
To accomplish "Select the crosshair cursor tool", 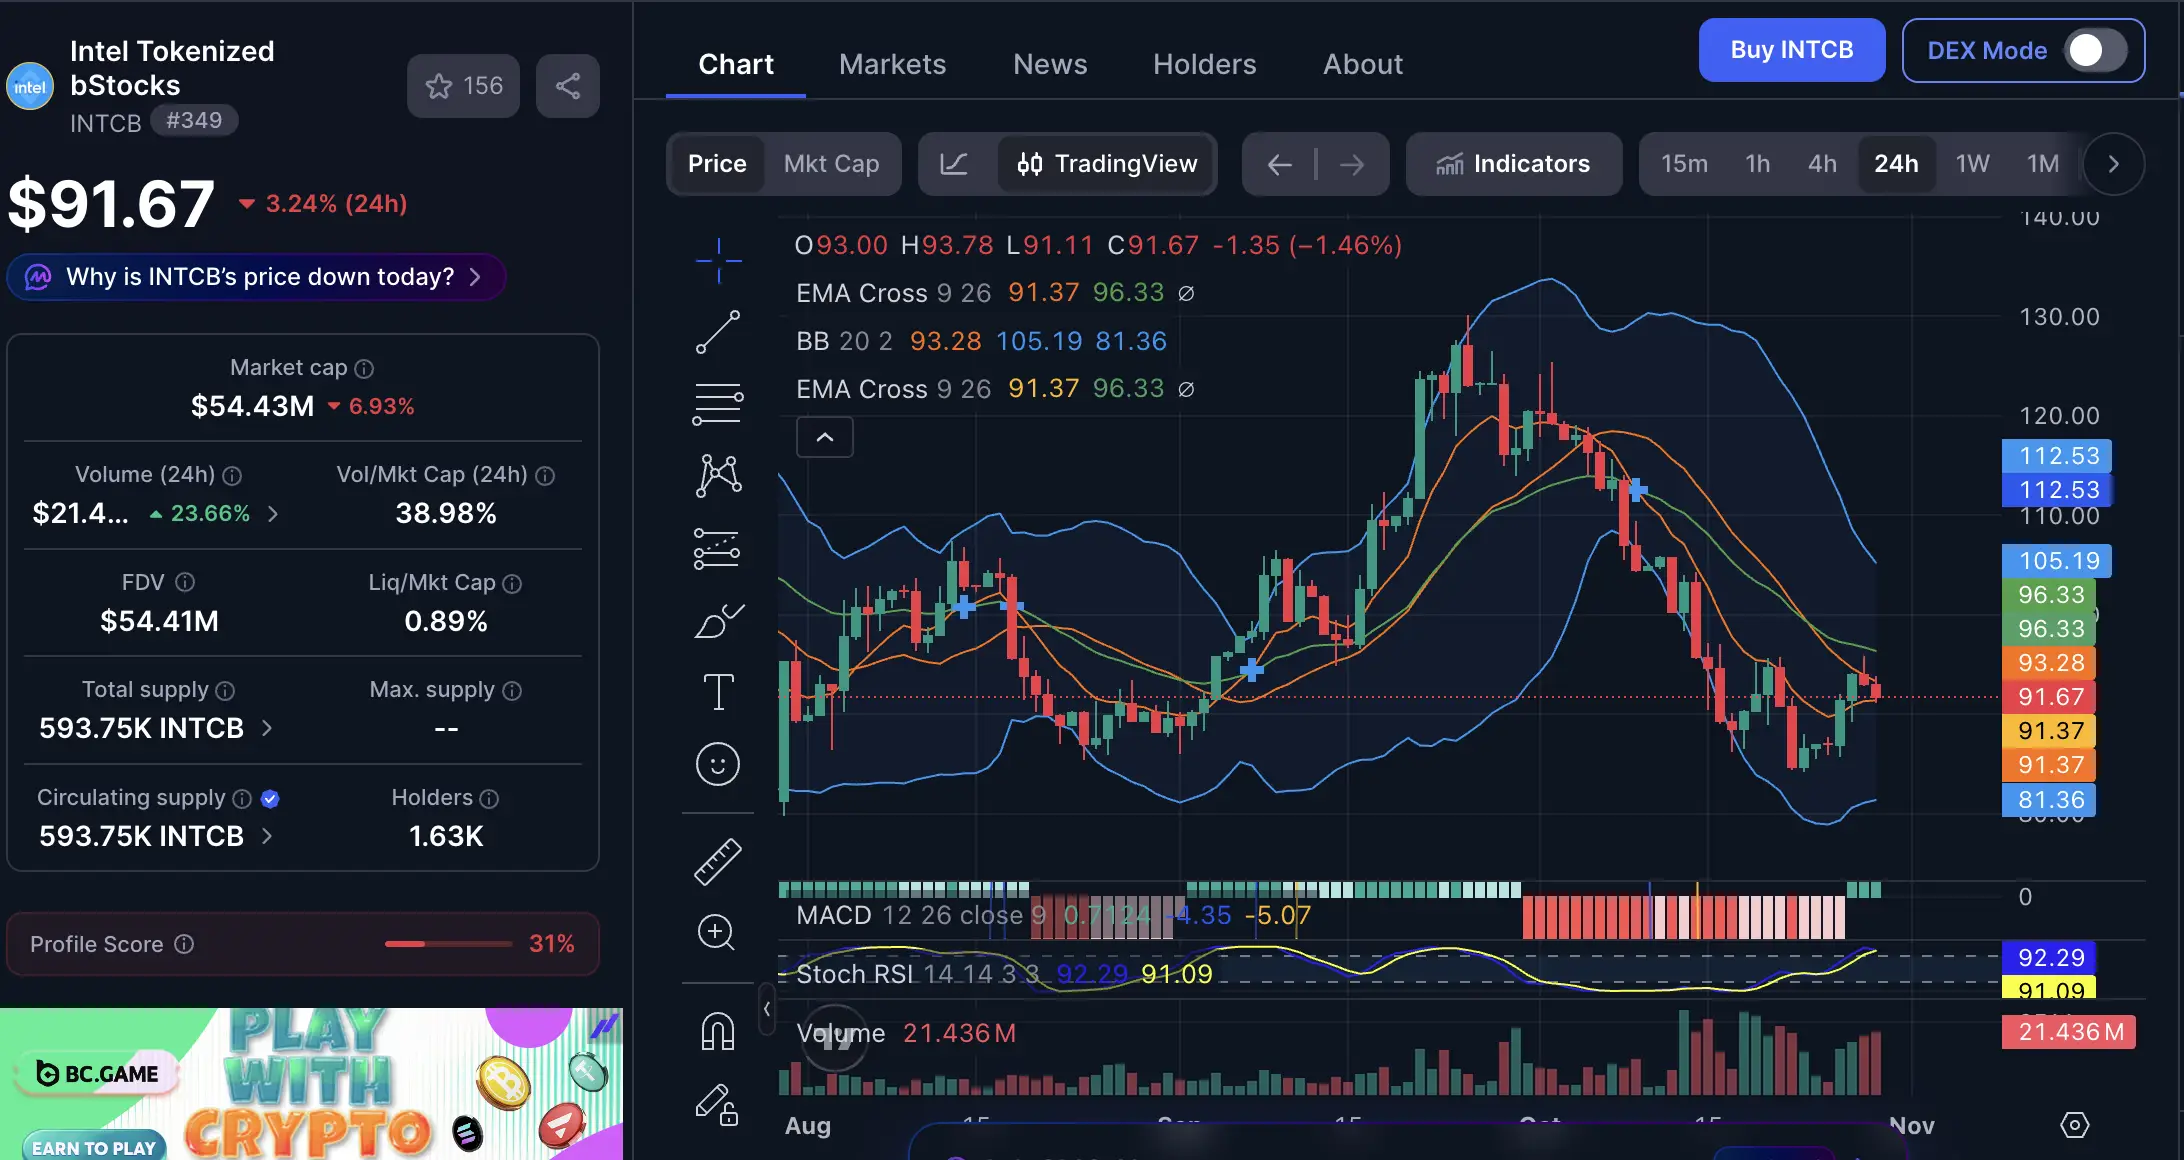I will click(718, 261).
